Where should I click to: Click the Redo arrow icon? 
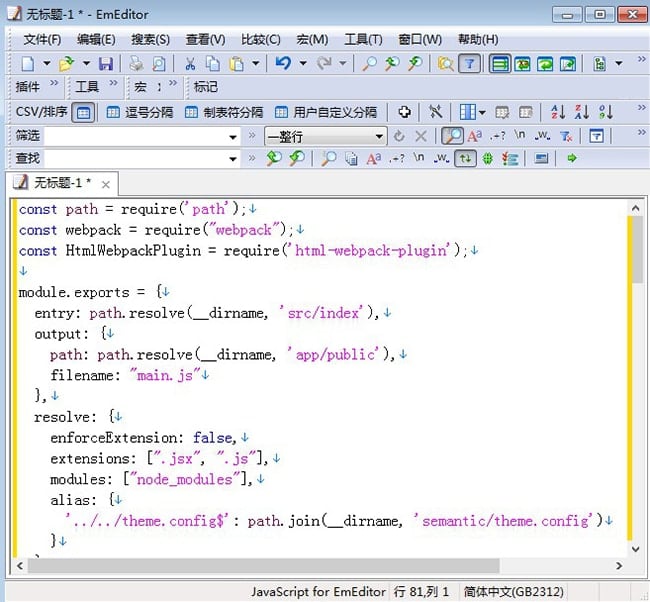click(324, 63)
